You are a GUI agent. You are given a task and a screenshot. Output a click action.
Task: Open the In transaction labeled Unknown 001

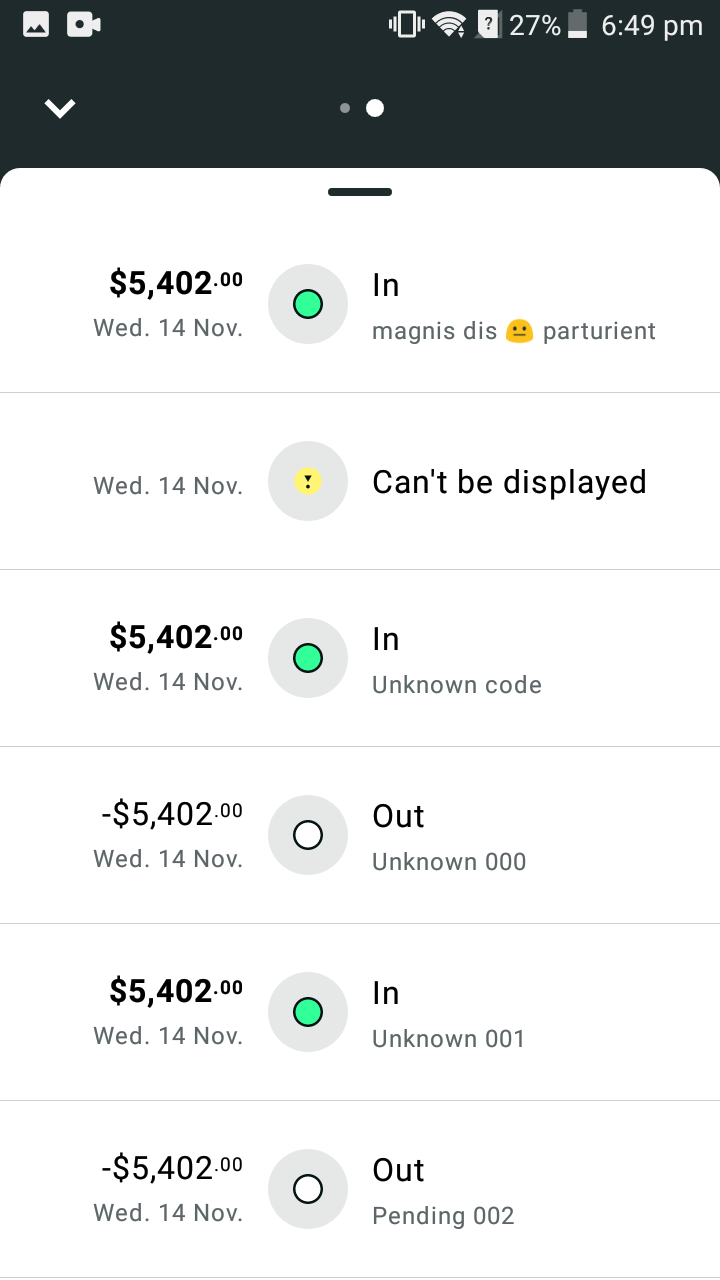(x=448, y=1014)
